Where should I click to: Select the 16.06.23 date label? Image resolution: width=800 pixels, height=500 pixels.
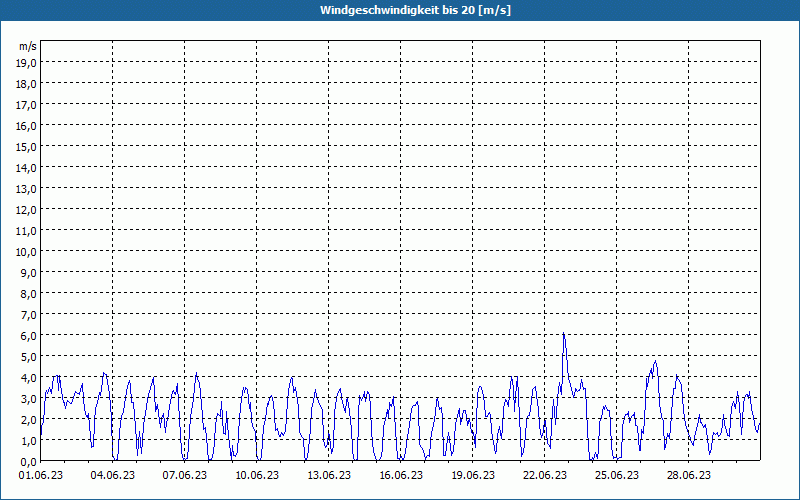pos(401,476)
